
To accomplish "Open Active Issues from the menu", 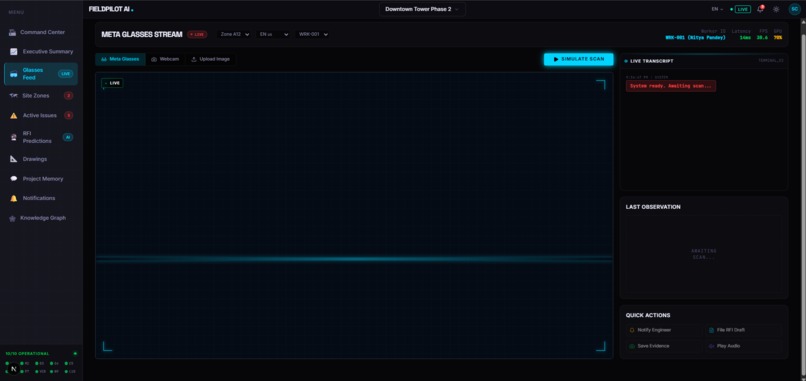I will pos(41,116).
